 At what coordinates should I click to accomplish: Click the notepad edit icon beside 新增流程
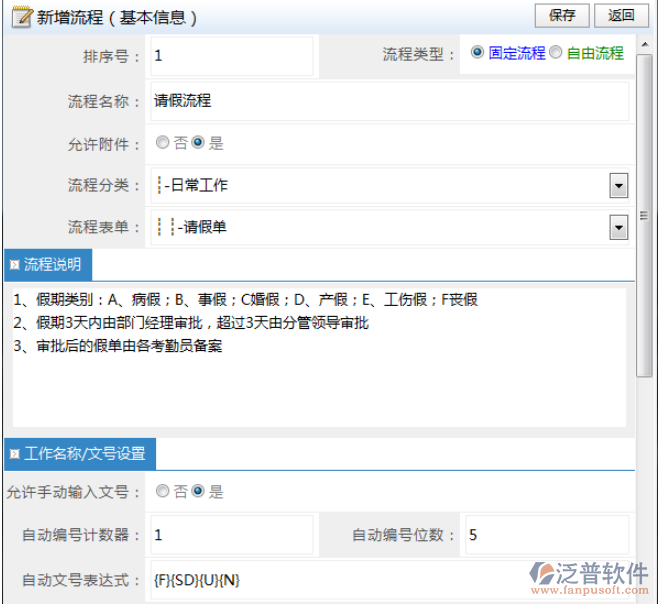(21, 17)
